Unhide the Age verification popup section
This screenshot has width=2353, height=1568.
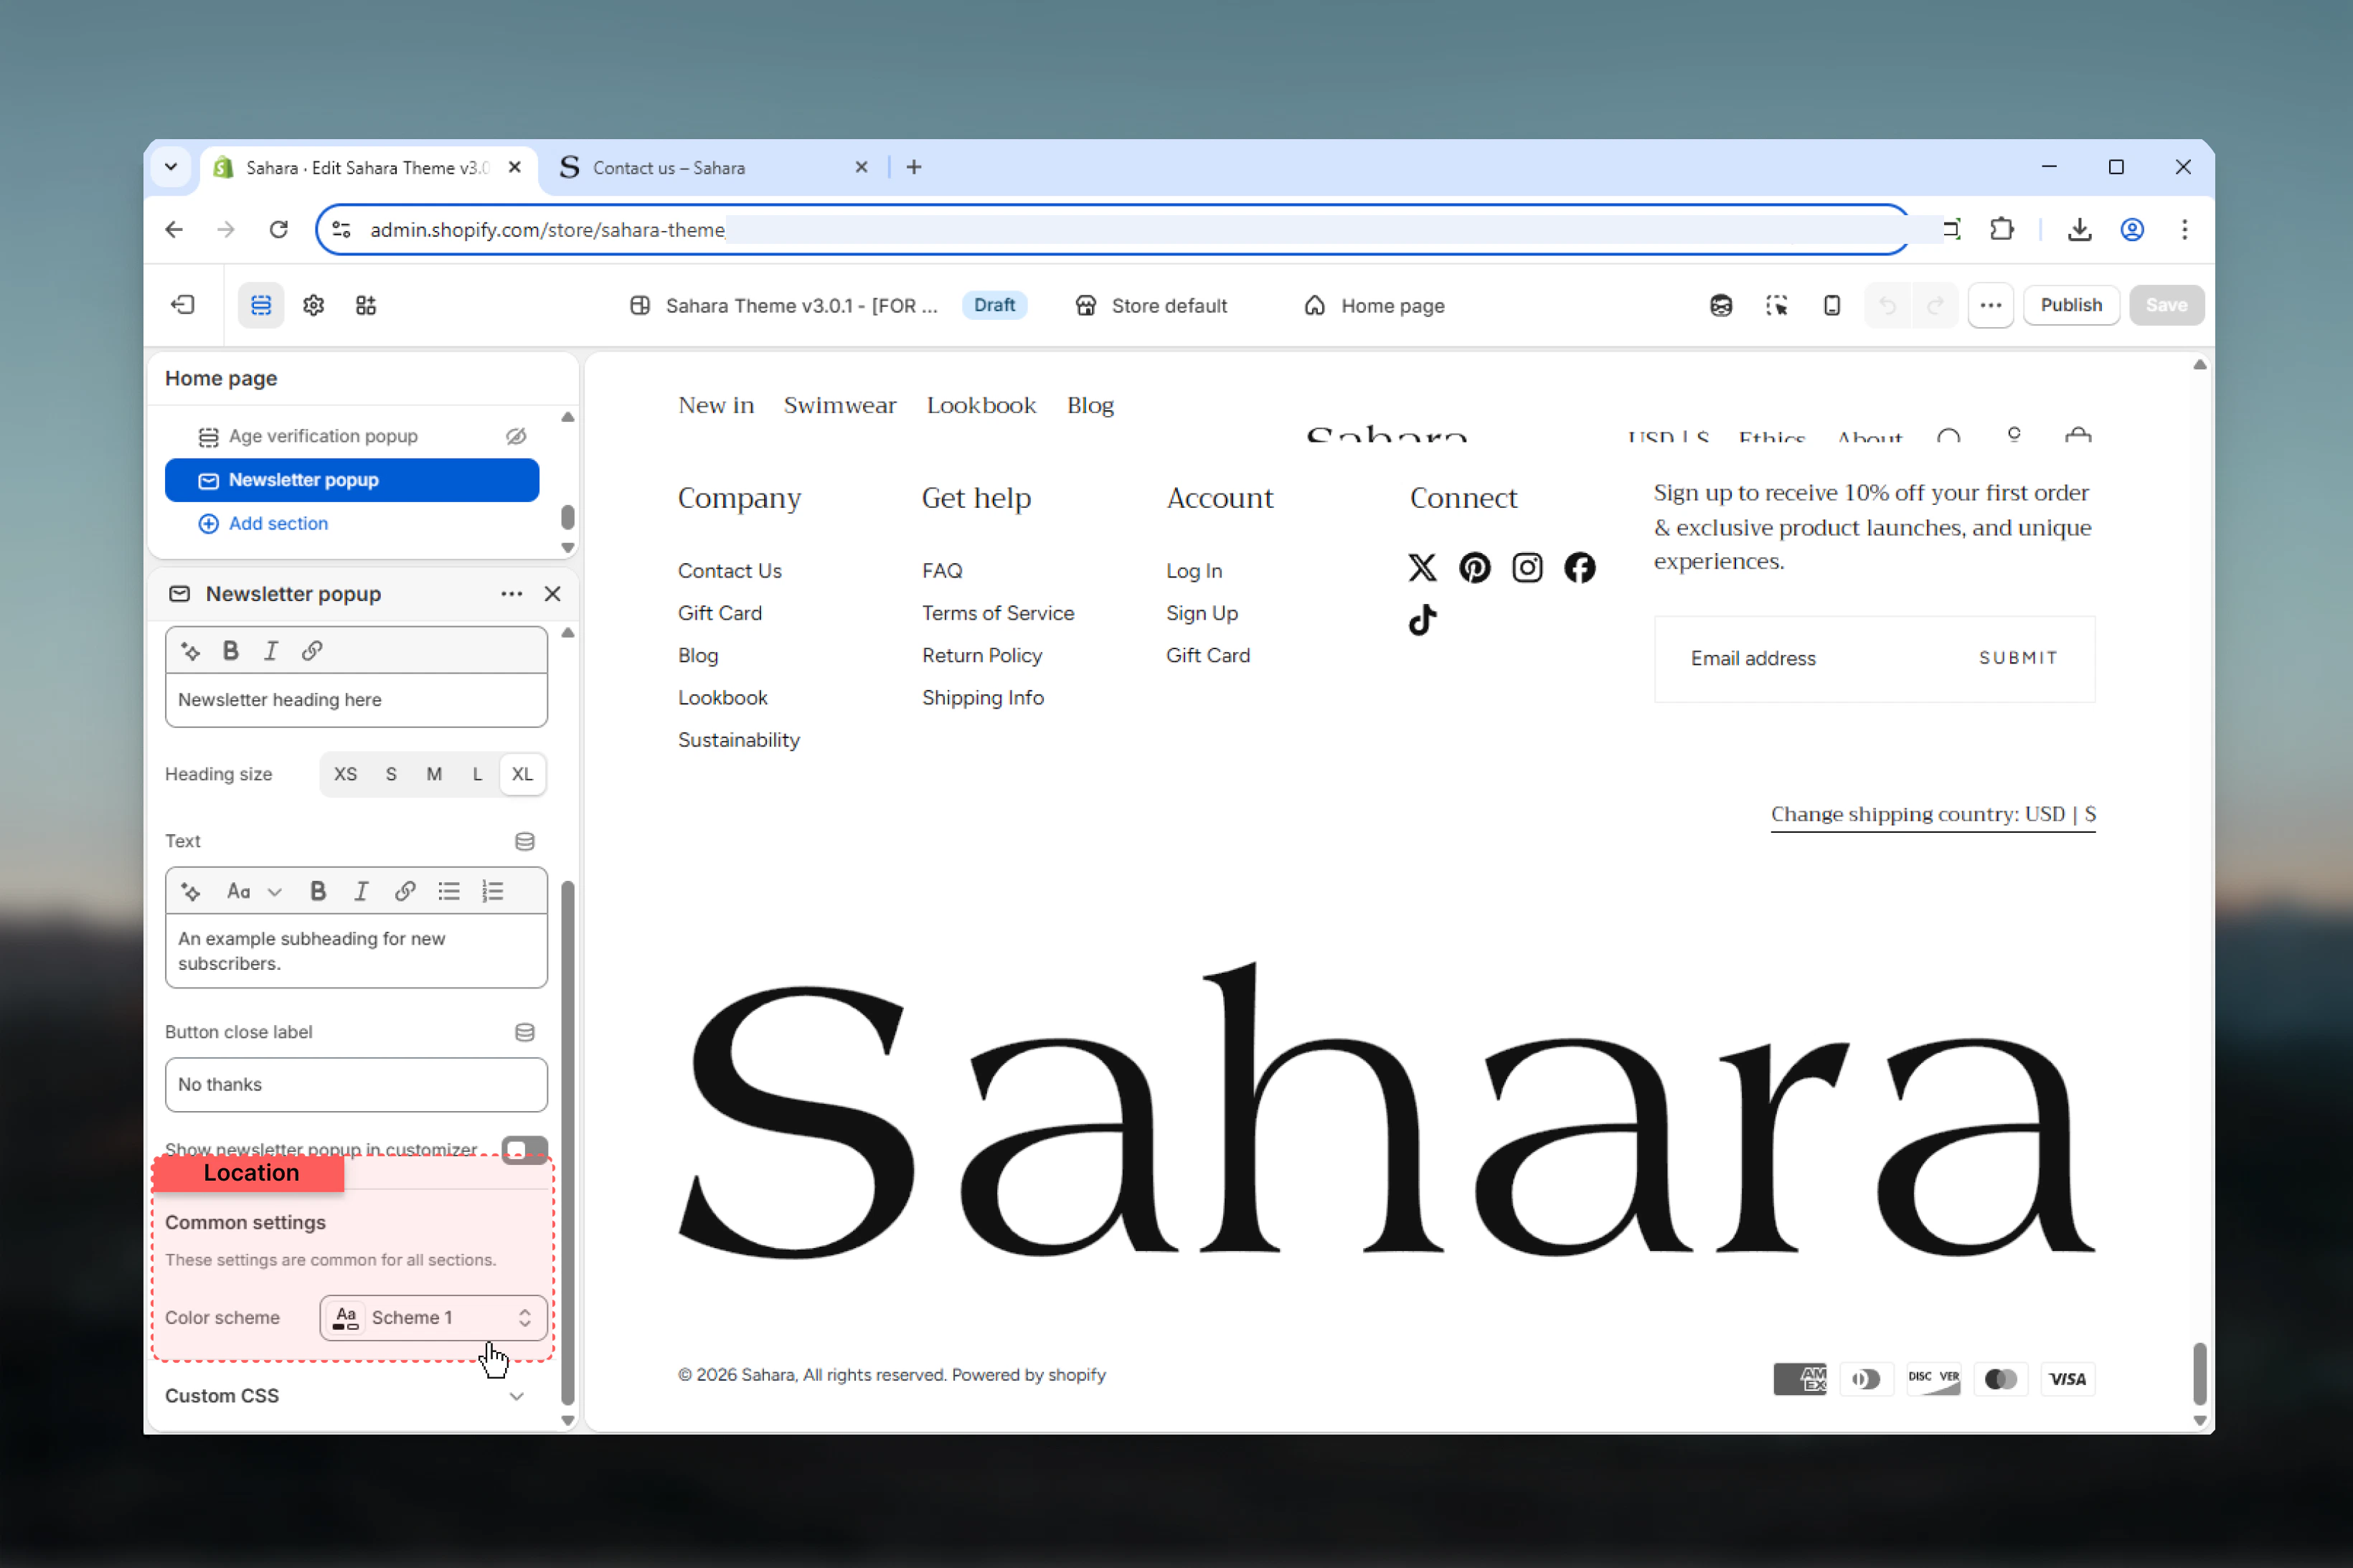(516, 436)
